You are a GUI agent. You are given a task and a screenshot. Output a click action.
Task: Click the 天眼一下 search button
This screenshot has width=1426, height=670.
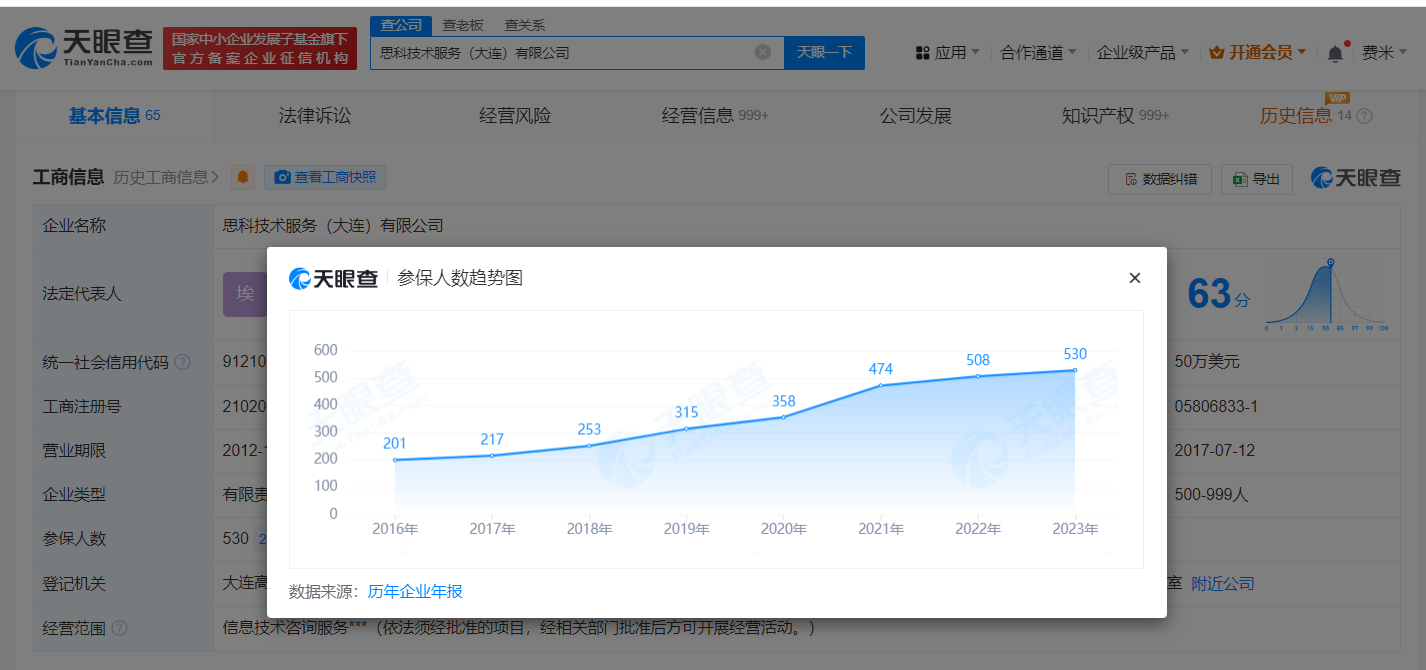(824, 52)
